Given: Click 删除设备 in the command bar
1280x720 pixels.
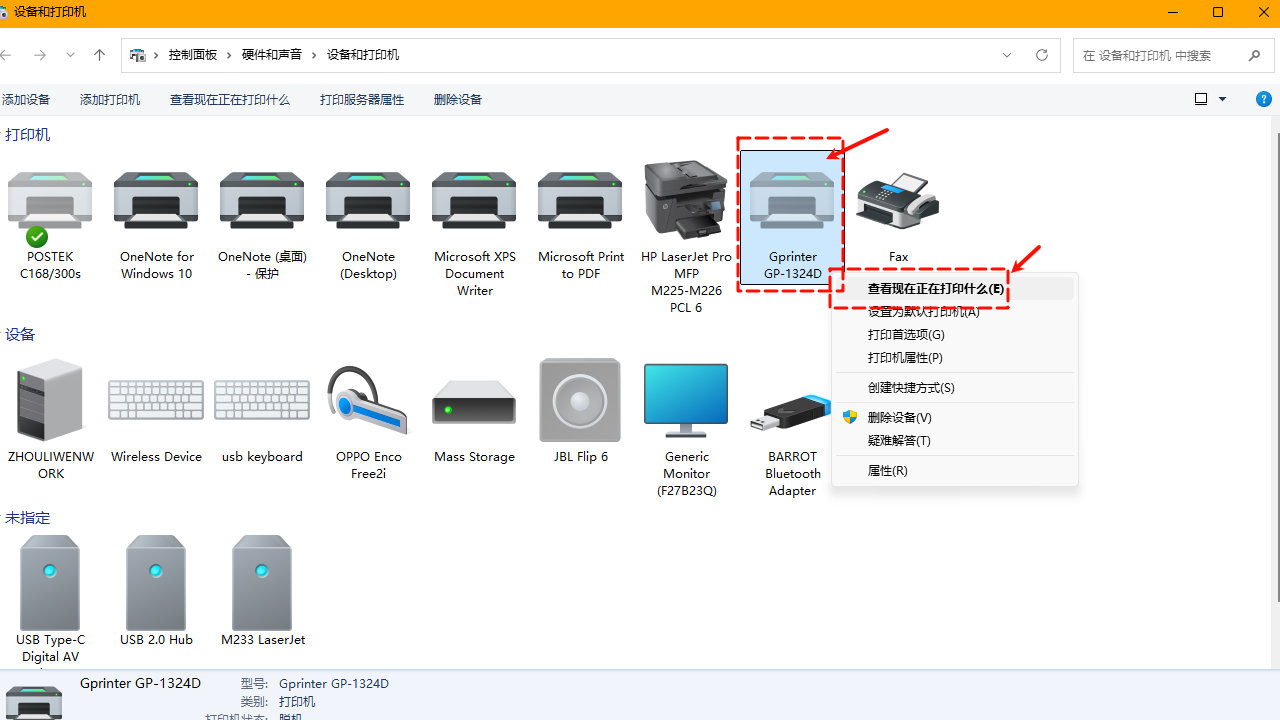Looking at the screenshot, I should pos(458,99).
